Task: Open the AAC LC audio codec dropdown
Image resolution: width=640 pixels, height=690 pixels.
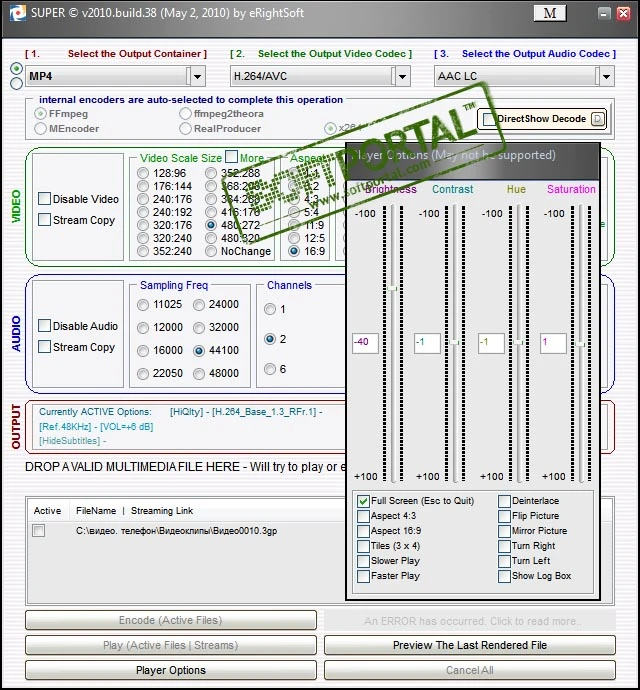Action: coord(607,77)
